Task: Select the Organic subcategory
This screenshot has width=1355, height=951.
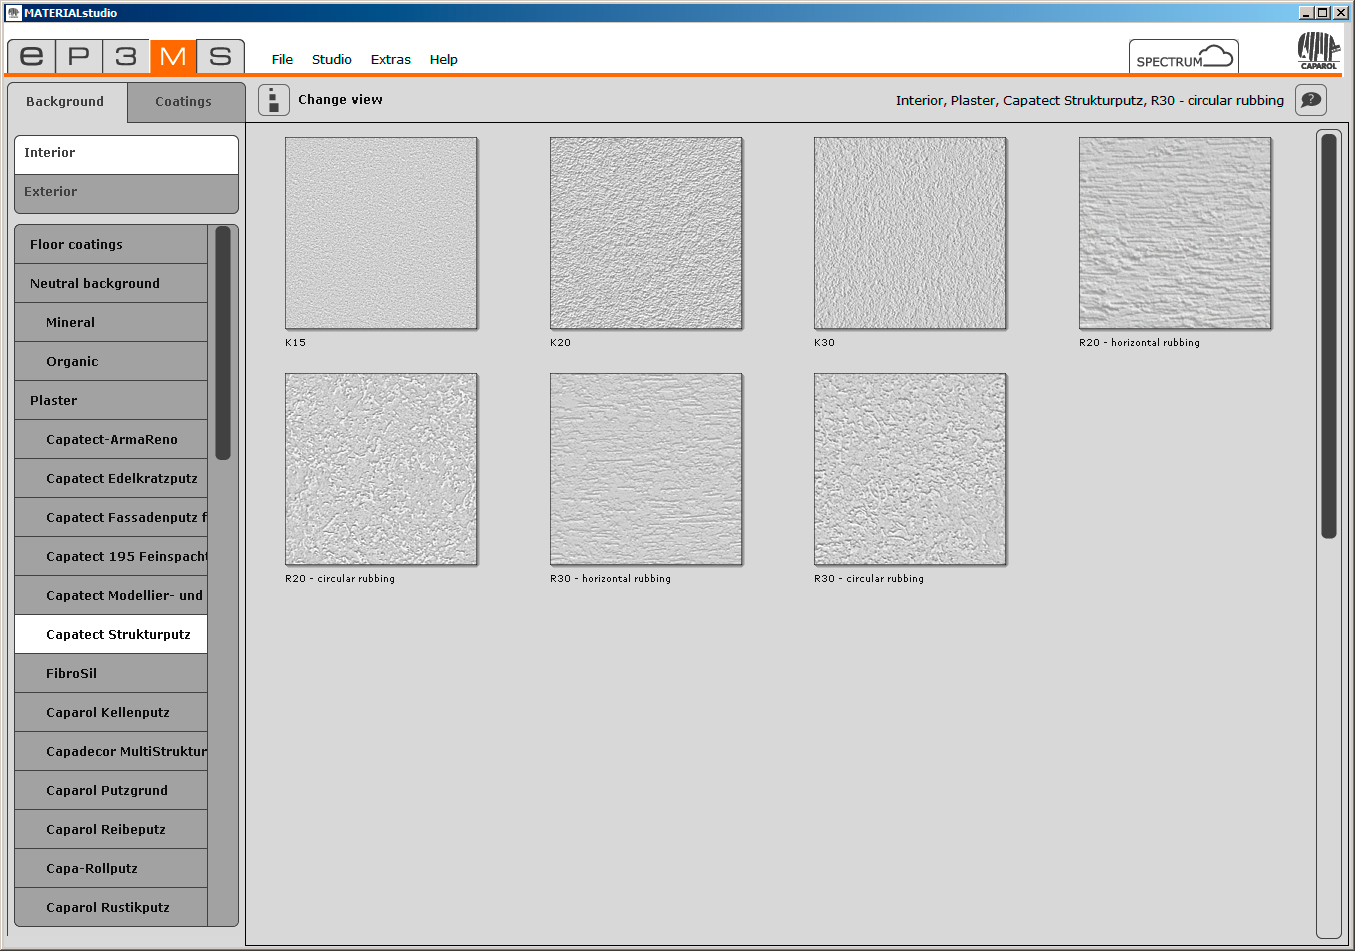Action: [111, 361]
